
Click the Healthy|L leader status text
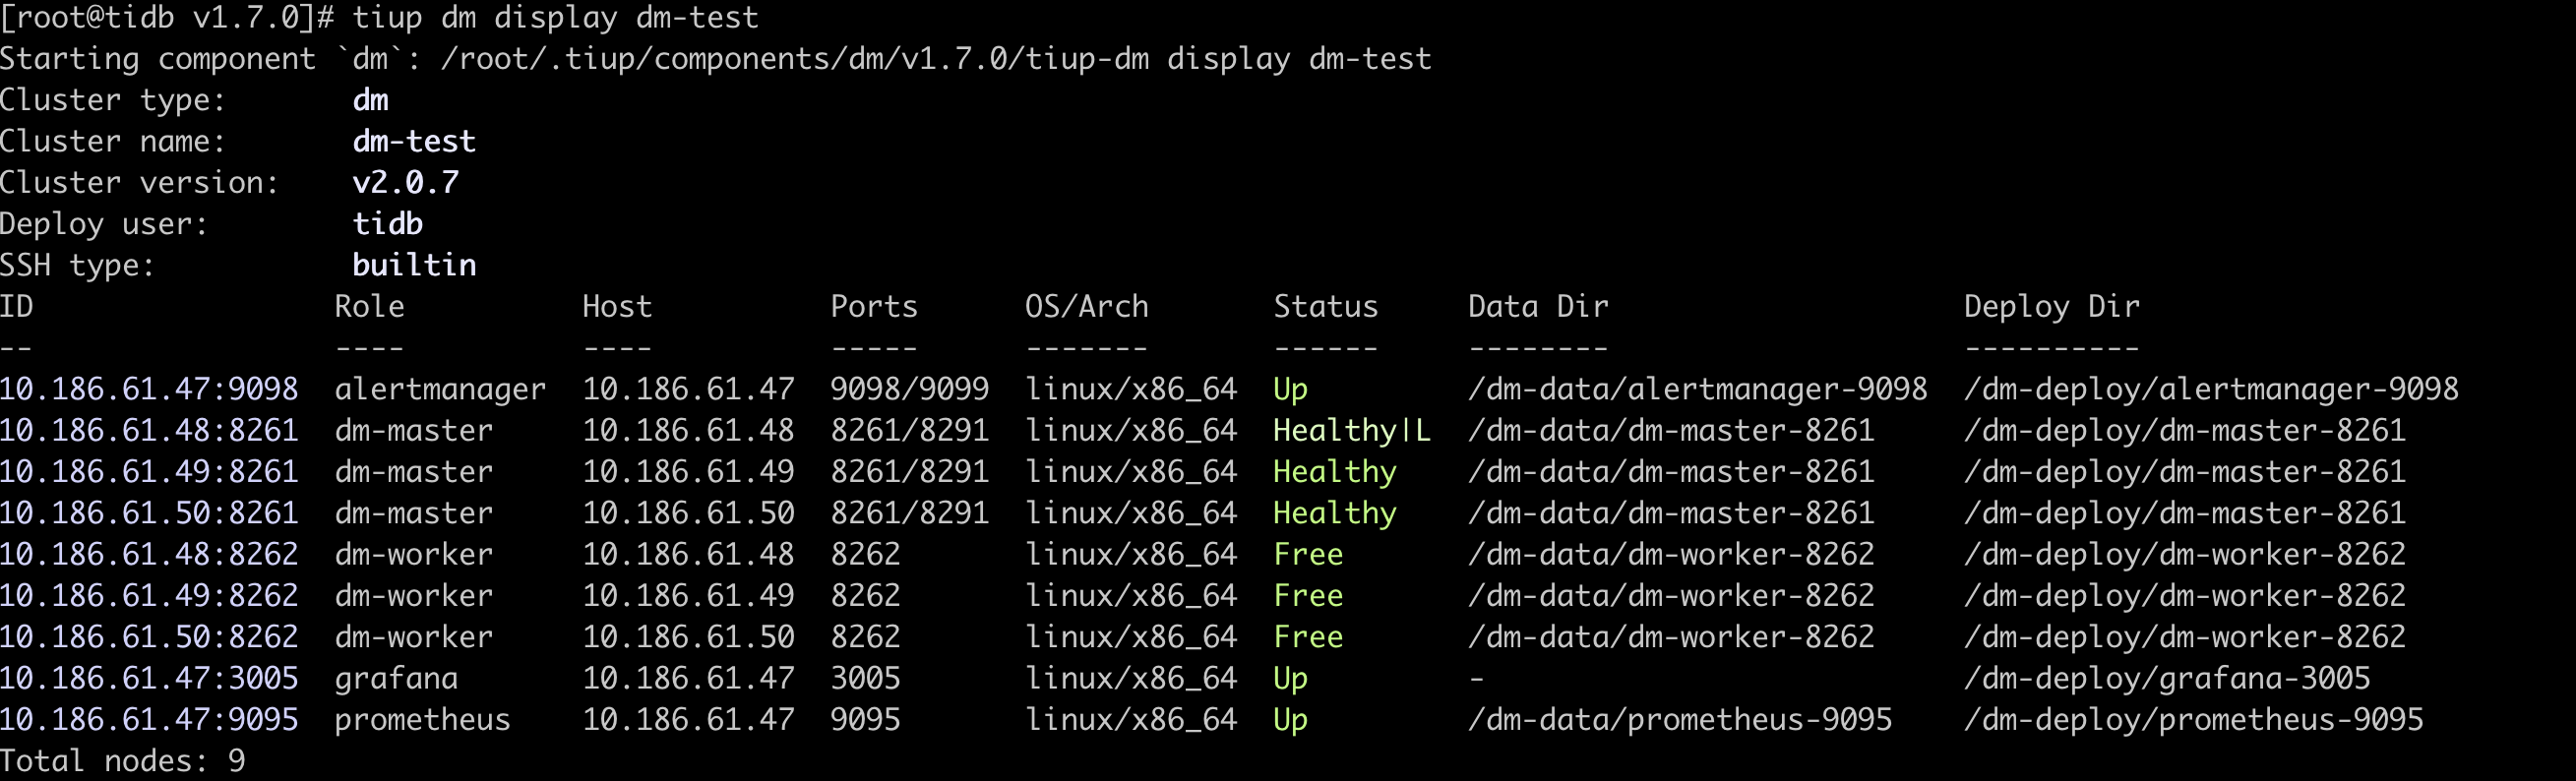[1351, 431]
